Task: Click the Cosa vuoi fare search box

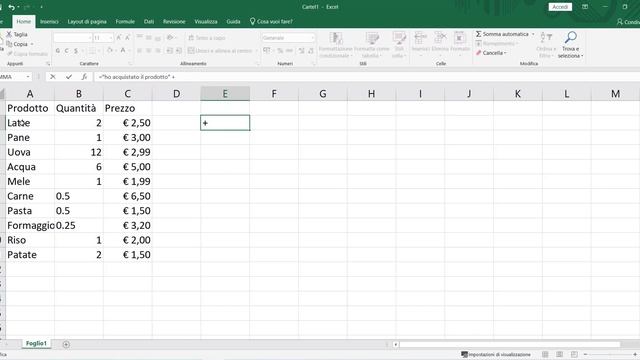Action: click(271, 22)
